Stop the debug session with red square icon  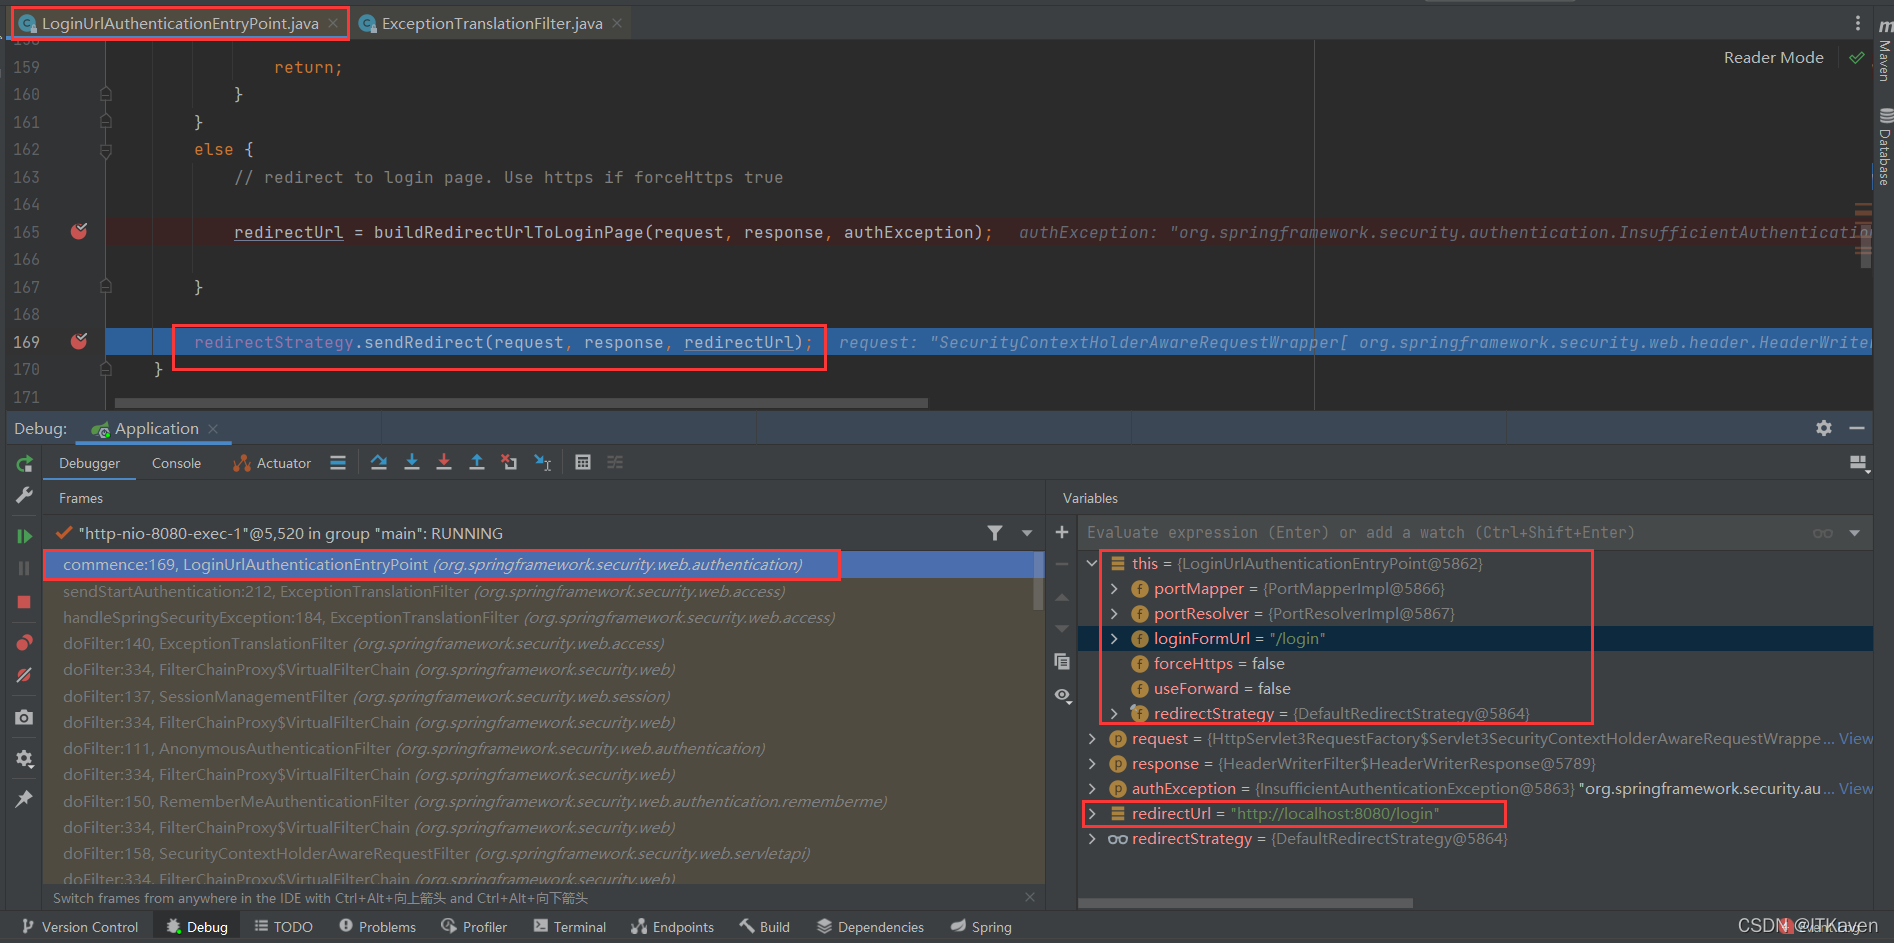(24, 601)
